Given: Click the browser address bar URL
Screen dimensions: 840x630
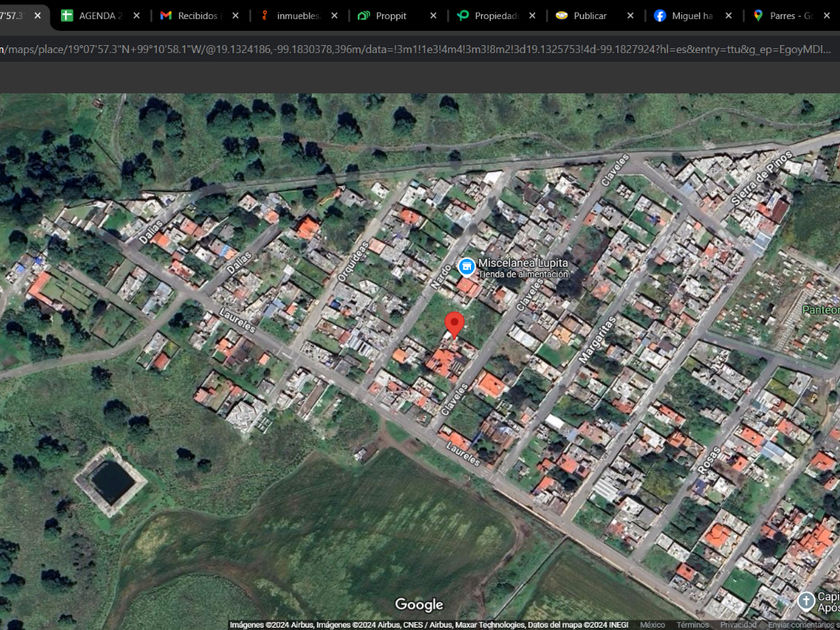Looking at the screenshot, I should coord(400,49).
